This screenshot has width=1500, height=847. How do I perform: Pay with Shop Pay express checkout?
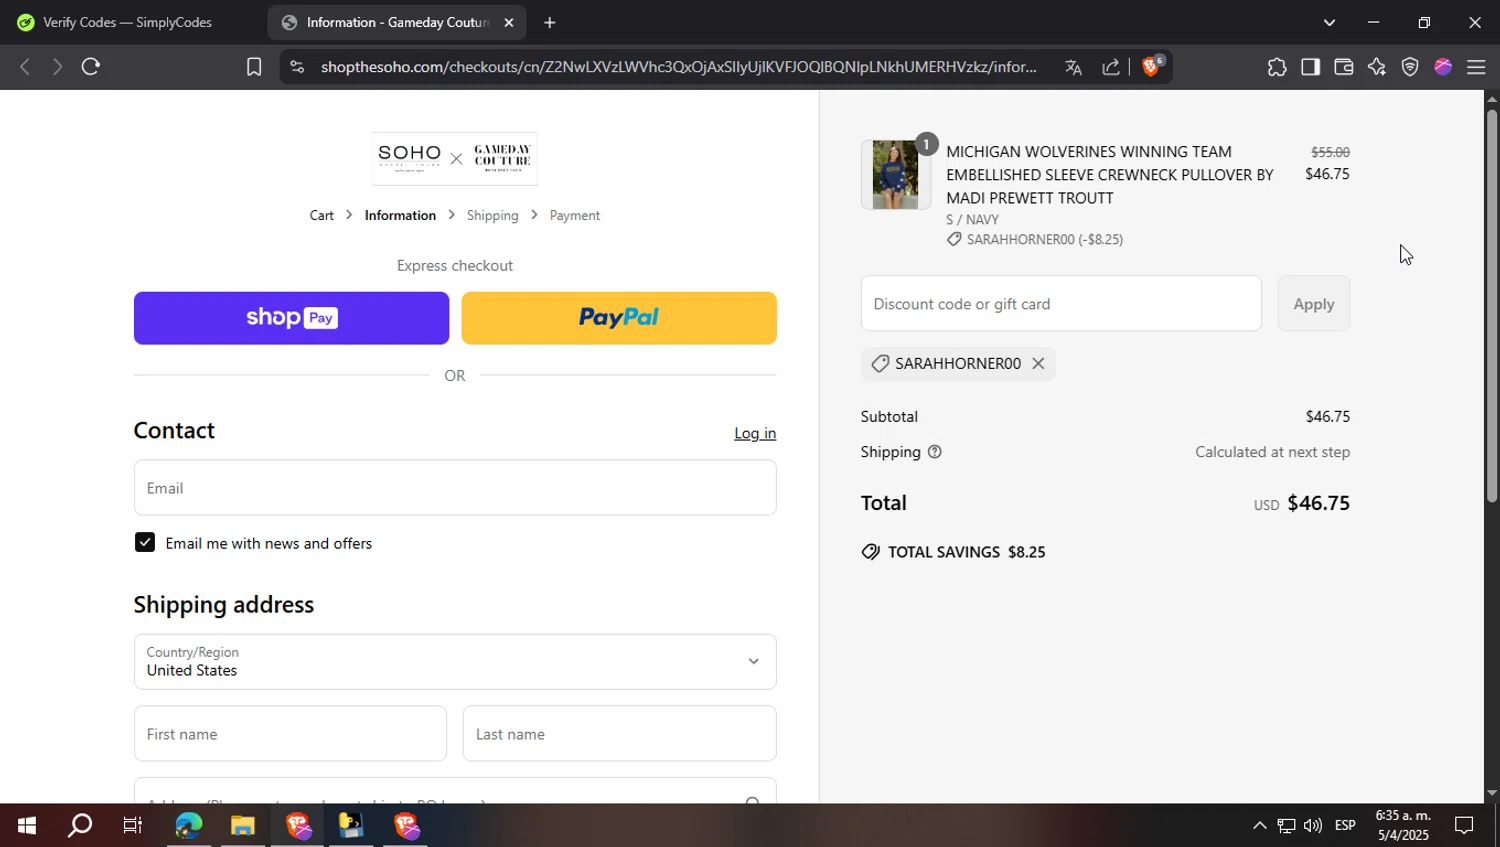coord(291,318)
